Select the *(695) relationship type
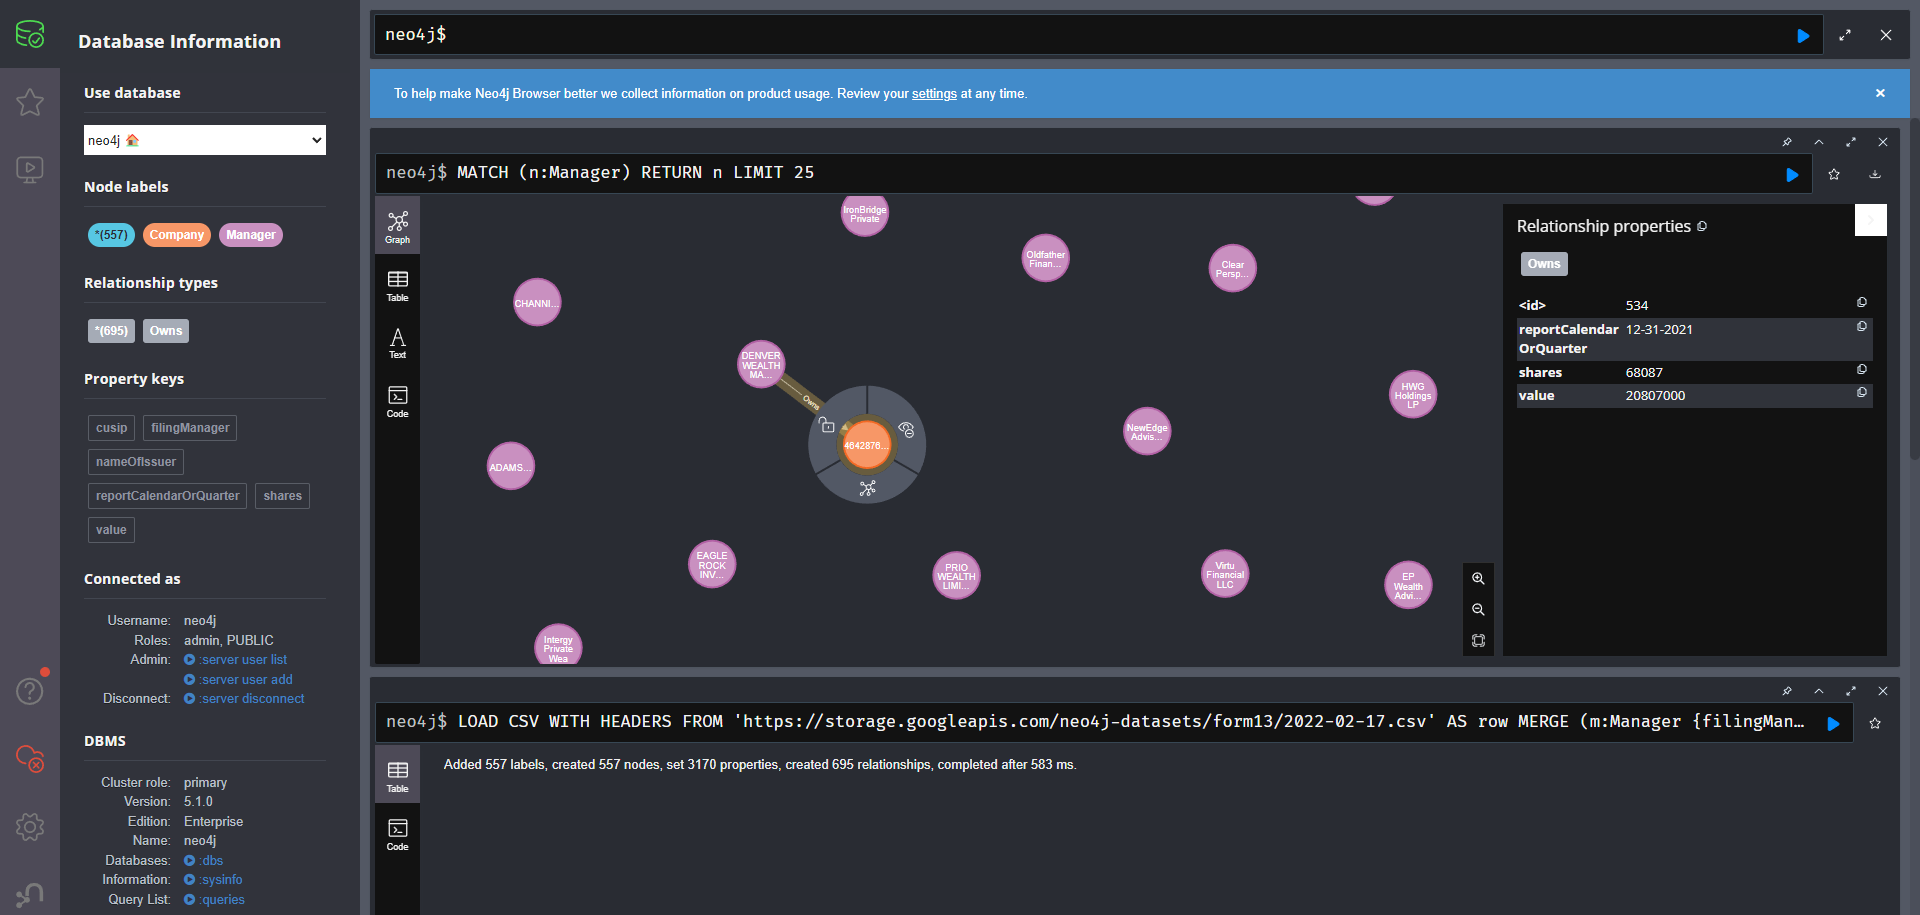The height and width of the screenshot is (915, 1920). (111, 331)
